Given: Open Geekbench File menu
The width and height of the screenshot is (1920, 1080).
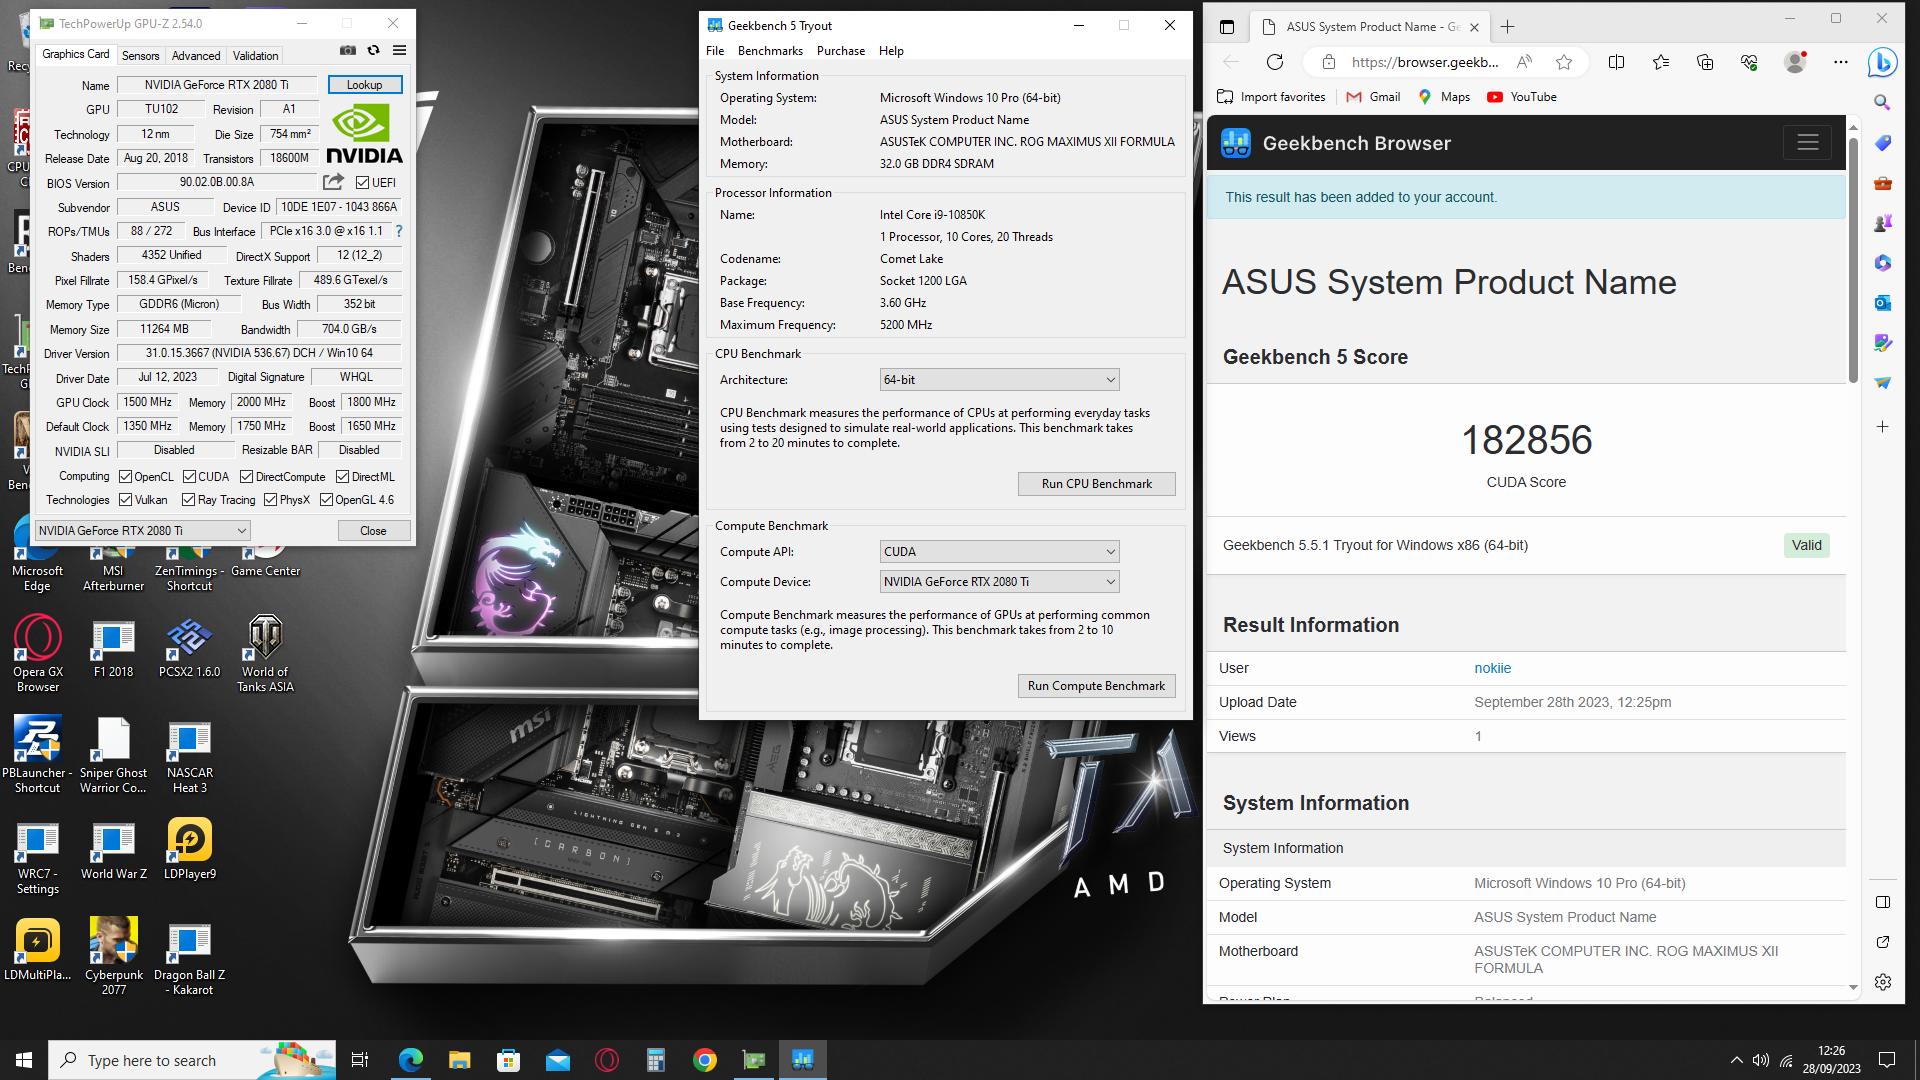Looking at the screenshot, I should pos(715,51).
